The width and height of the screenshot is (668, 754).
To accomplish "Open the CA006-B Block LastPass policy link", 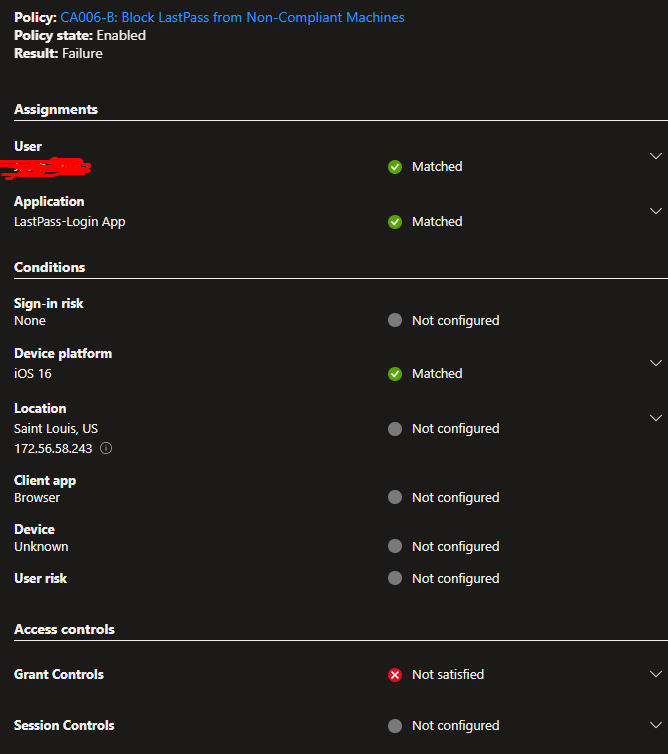I will click(x=232, y=17).
